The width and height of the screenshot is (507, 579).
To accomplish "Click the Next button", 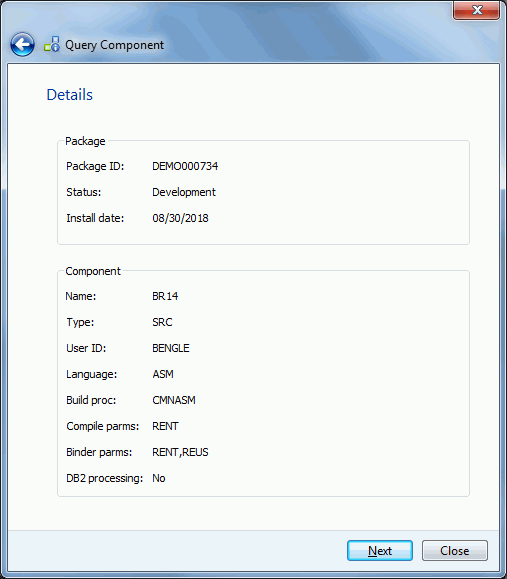I will tap(380, 551).
